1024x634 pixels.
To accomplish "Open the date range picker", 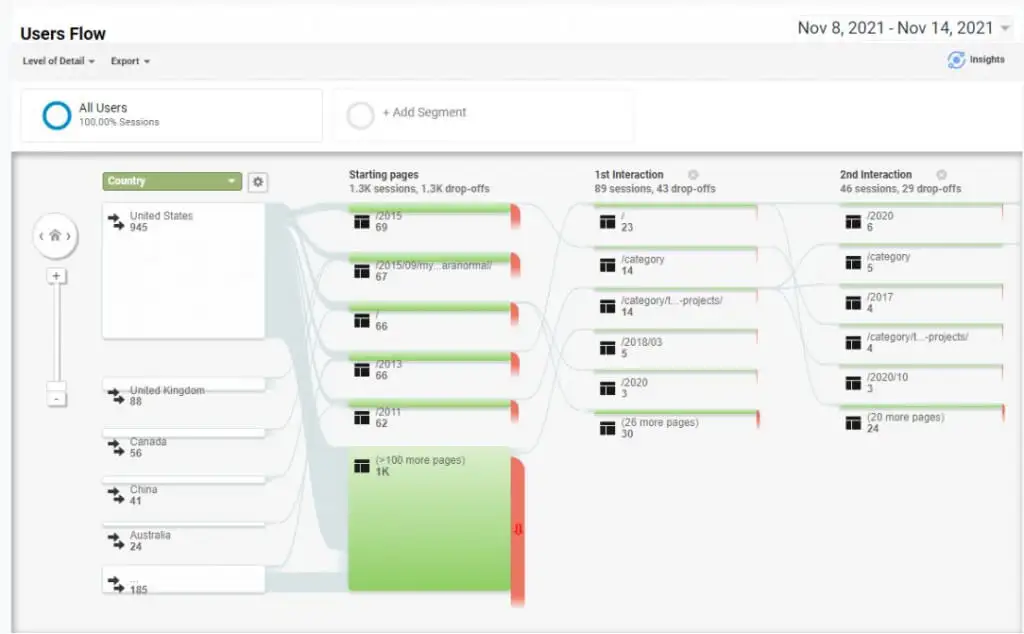I will click(x=904, y=28).
